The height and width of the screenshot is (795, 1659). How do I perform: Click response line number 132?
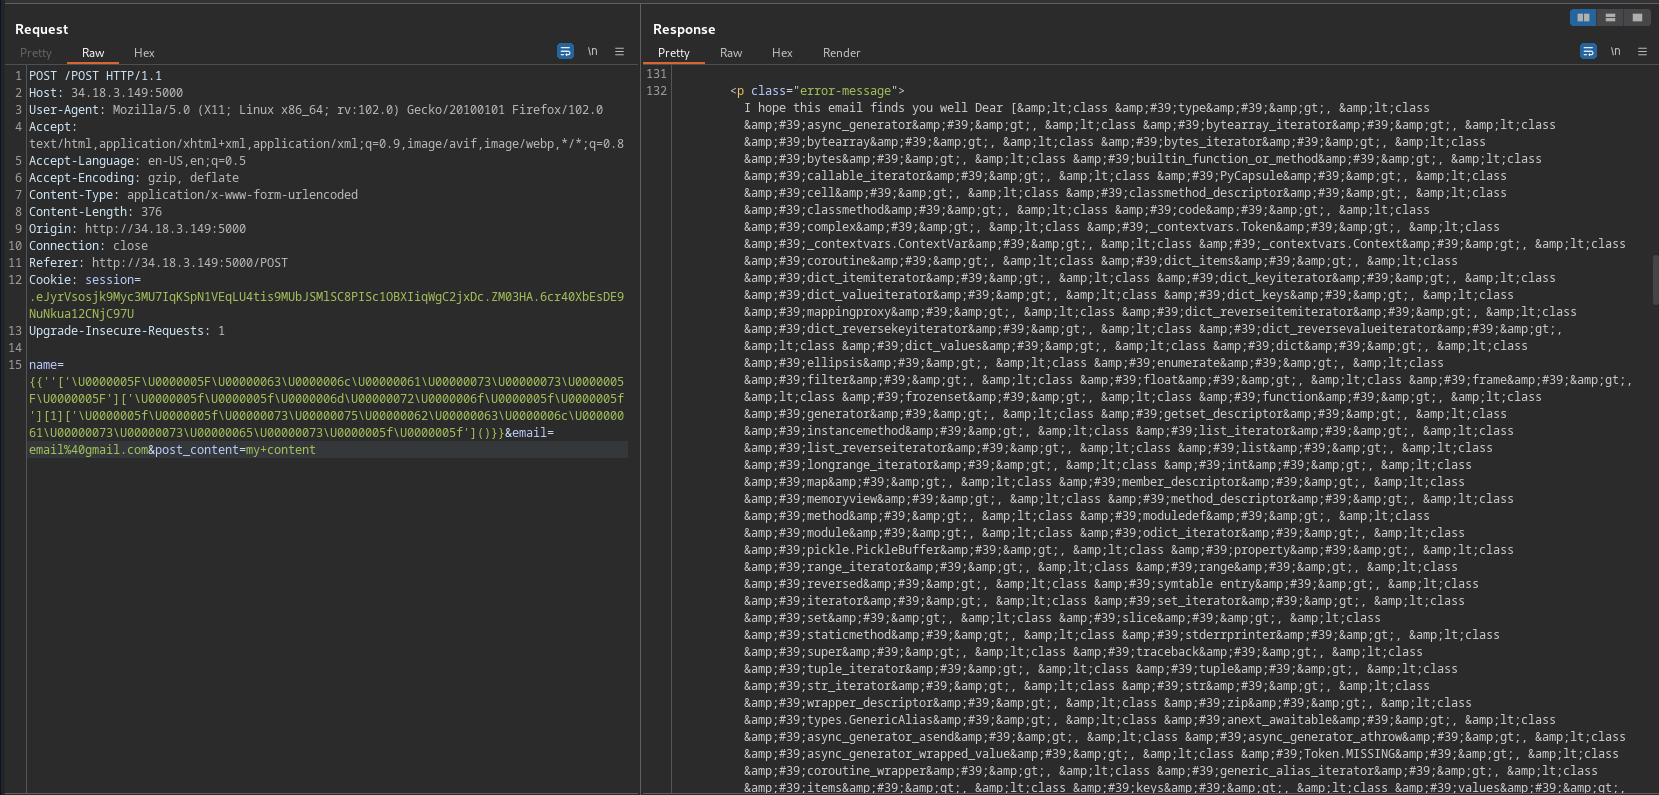(x=657, y=91)
